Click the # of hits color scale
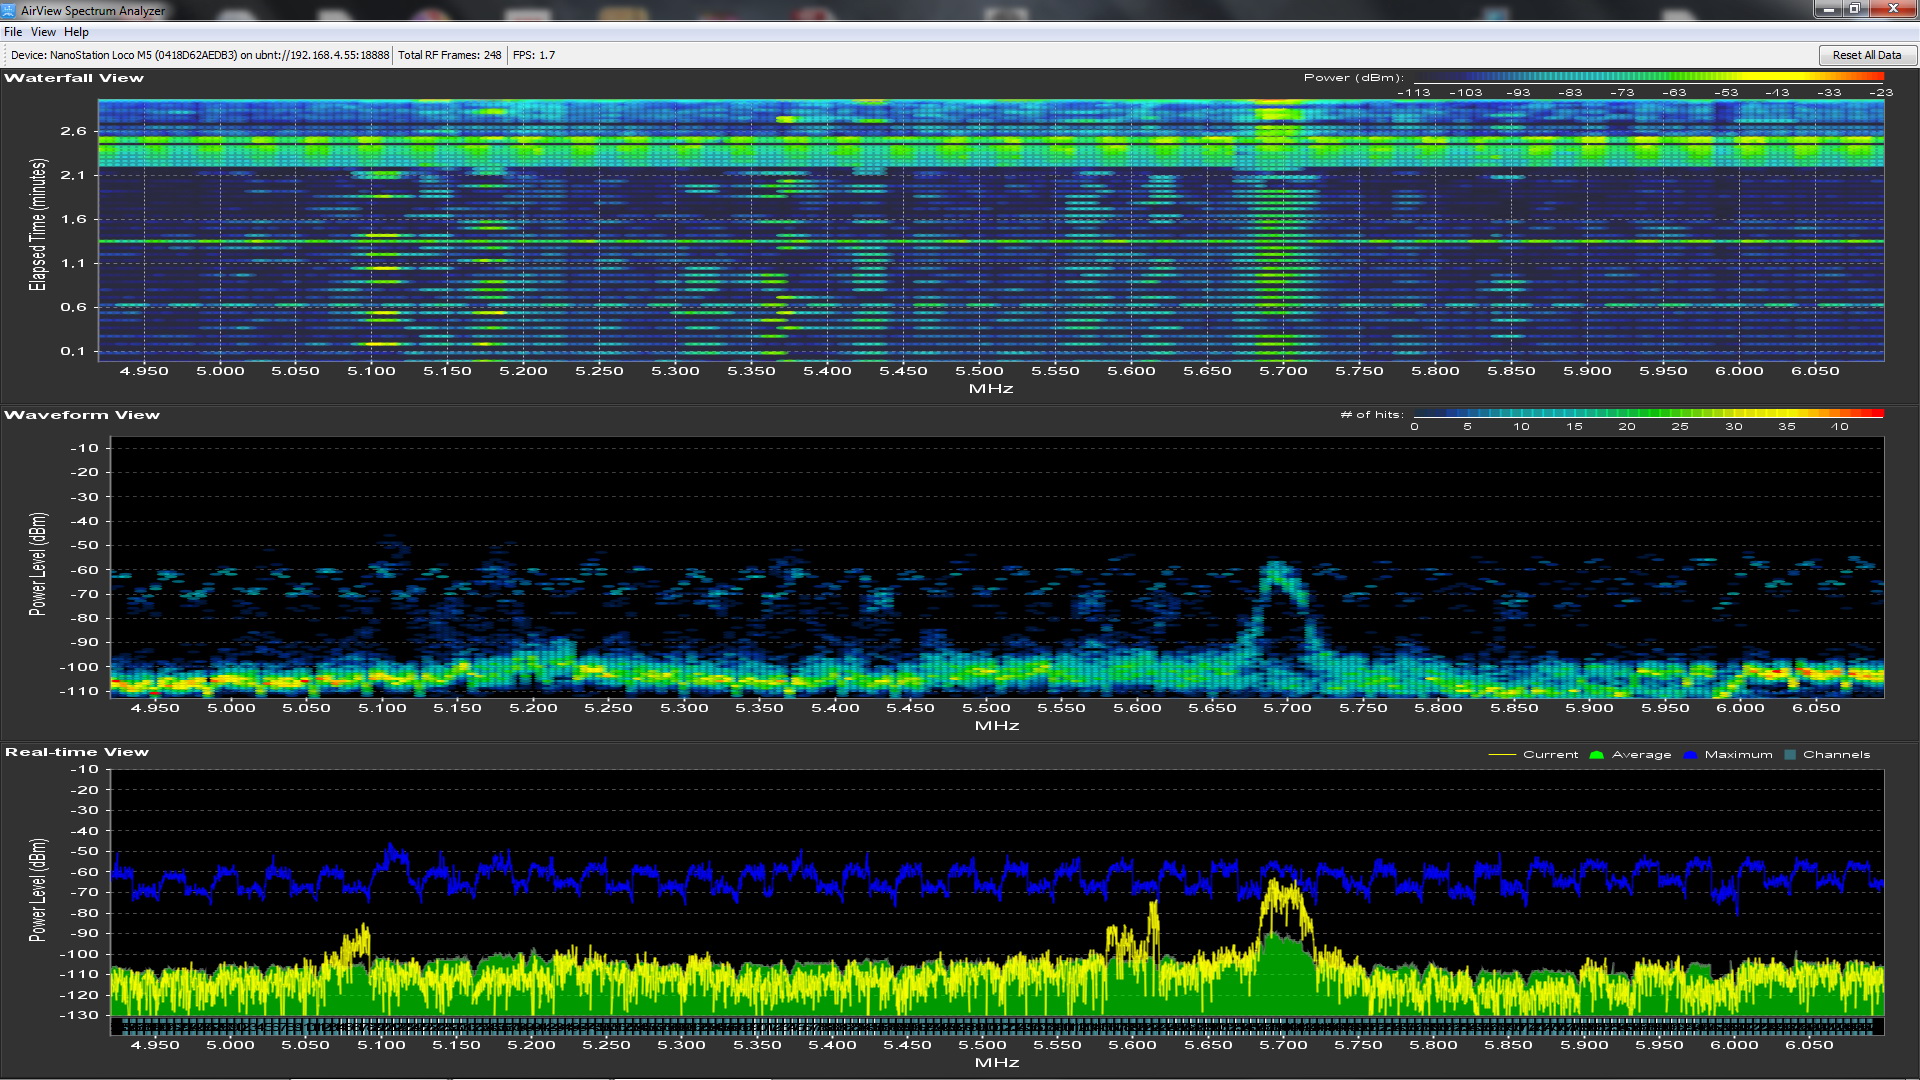The width and height of the screenshot is (1920, 1080). pyautogui.click(x=1648, y=413)
